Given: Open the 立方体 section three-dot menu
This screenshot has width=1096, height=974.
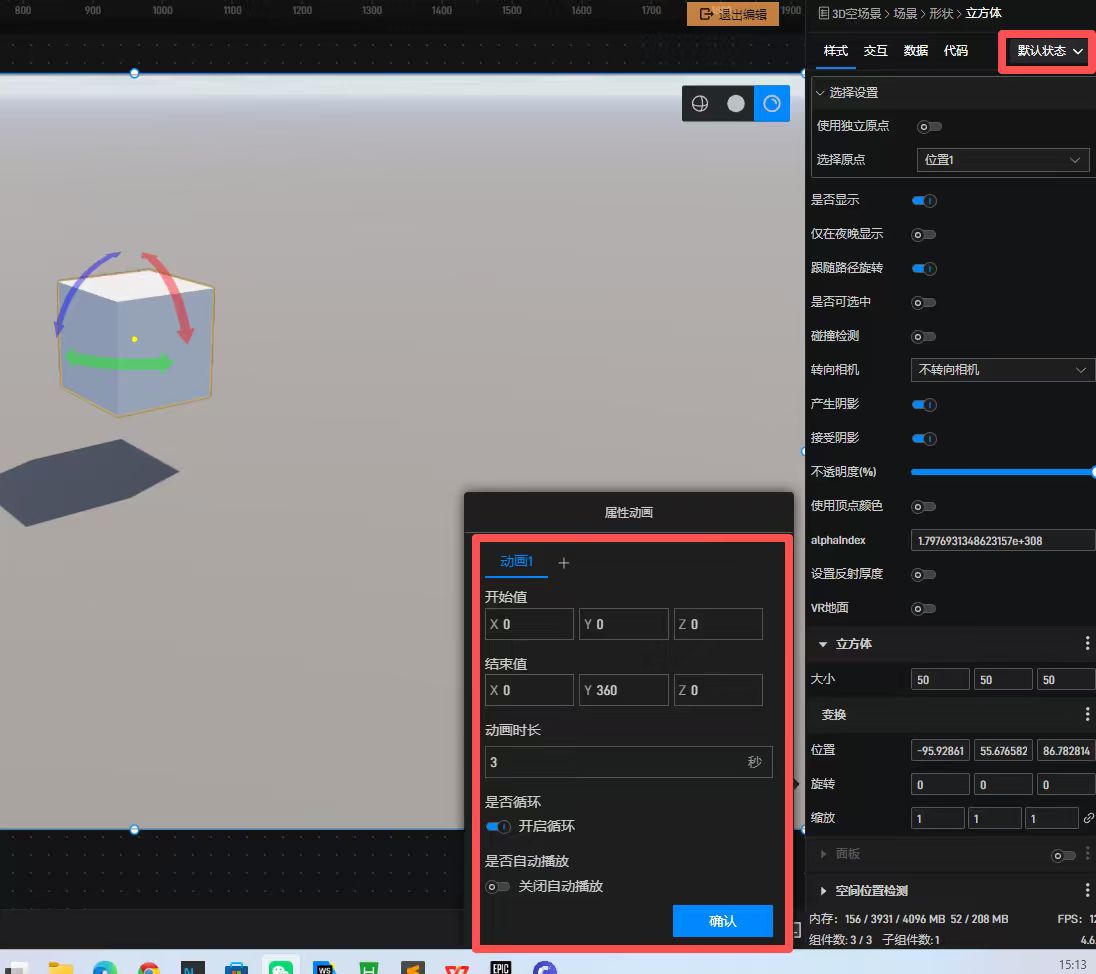Looking at the screenshot, I should [1087, 644].
